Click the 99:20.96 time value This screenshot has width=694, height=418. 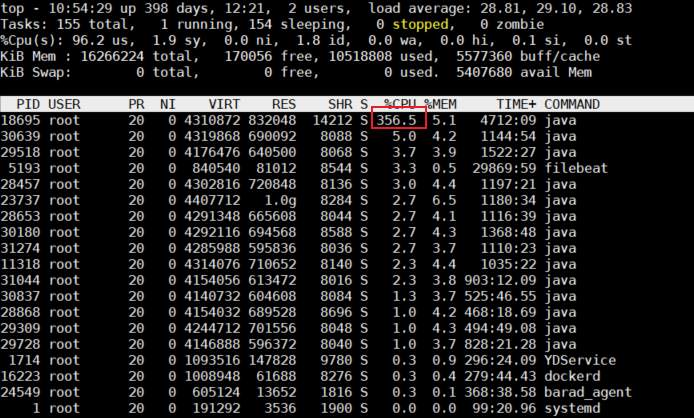point(504,408)
